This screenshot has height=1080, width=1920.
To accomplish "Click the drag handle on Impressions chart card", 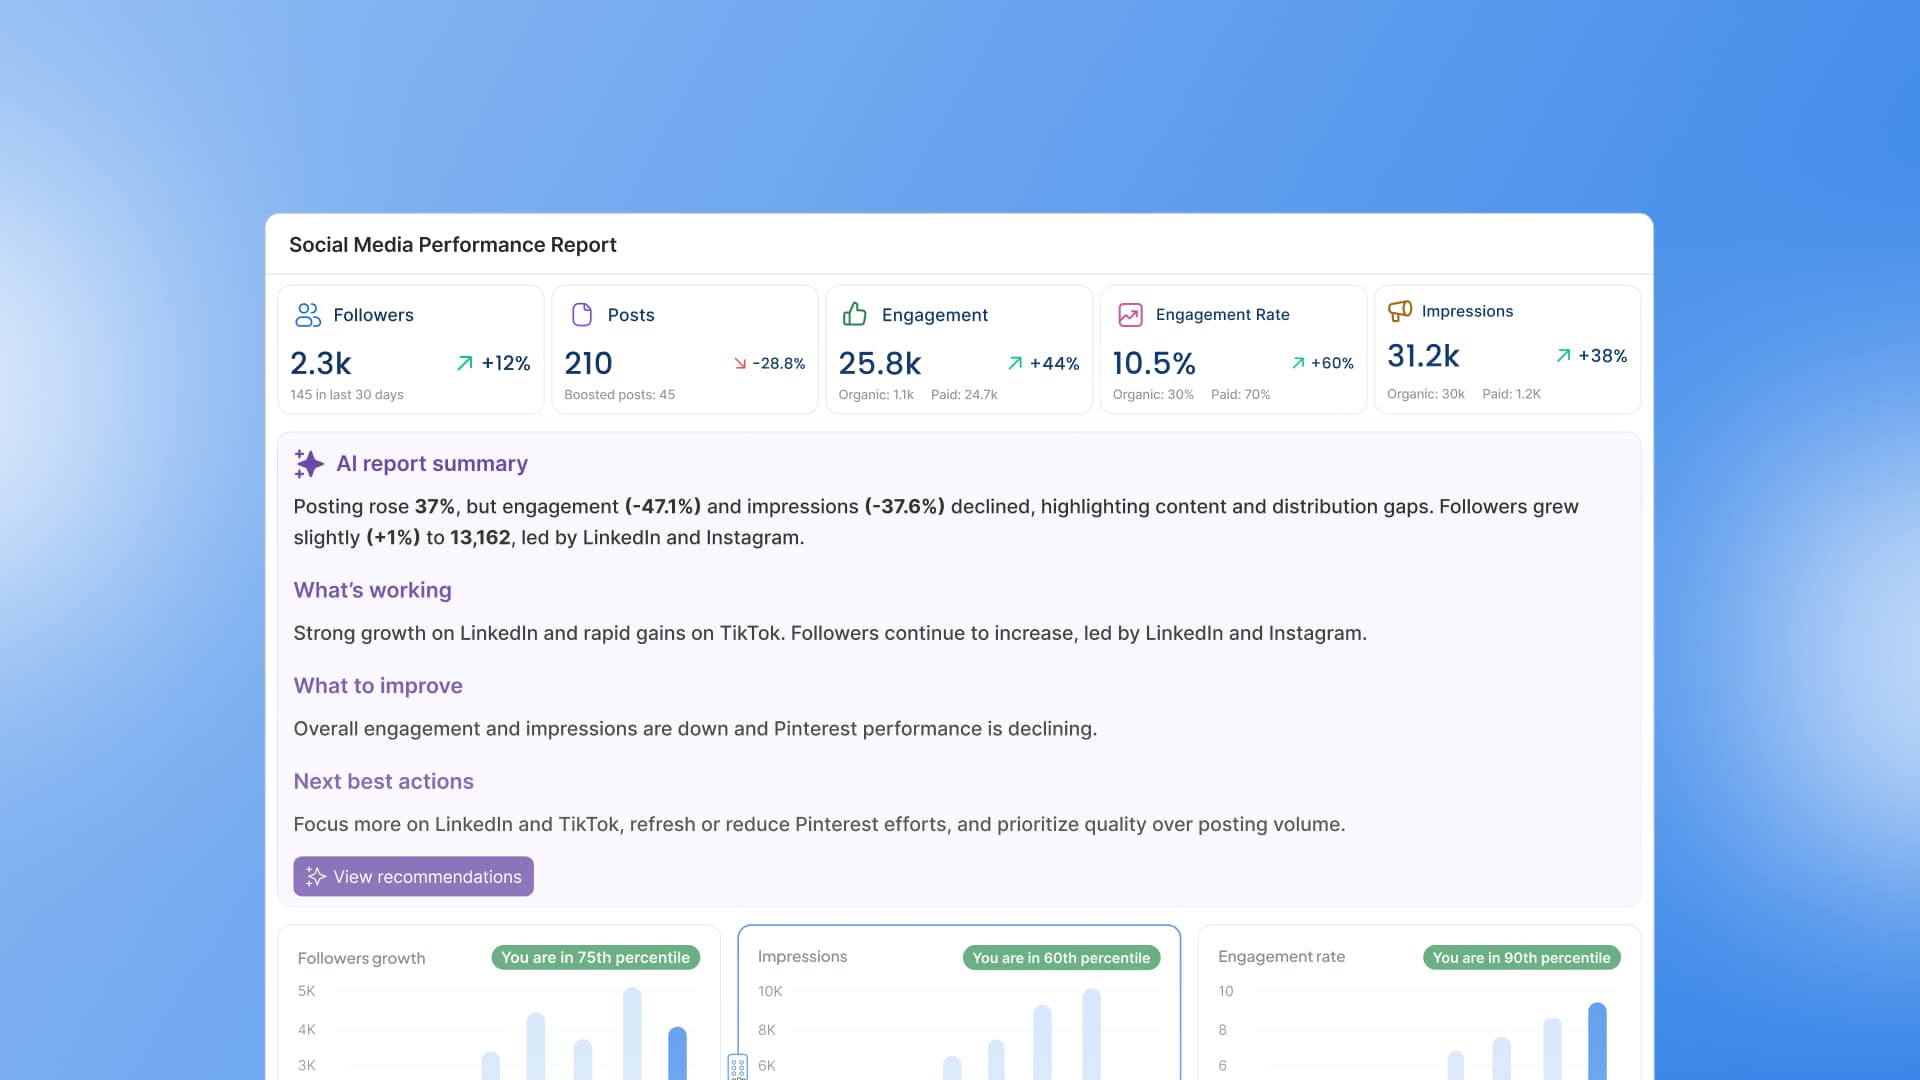I will (738, 1067).
